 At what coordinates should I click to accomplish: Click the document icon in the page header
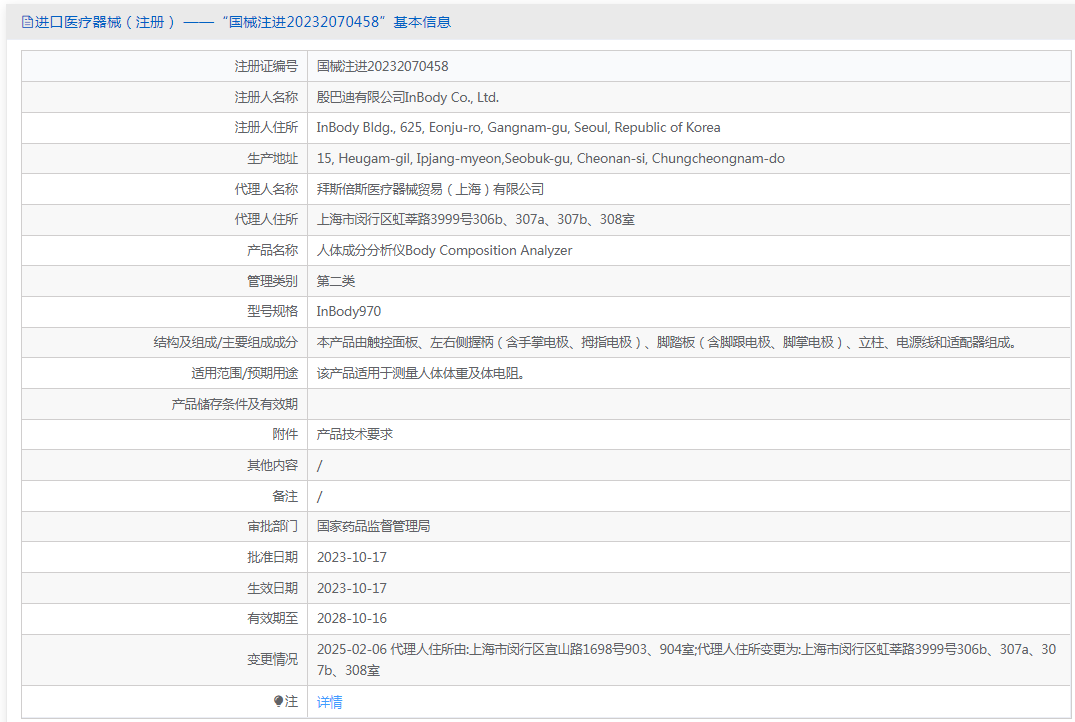coord(27,23)
